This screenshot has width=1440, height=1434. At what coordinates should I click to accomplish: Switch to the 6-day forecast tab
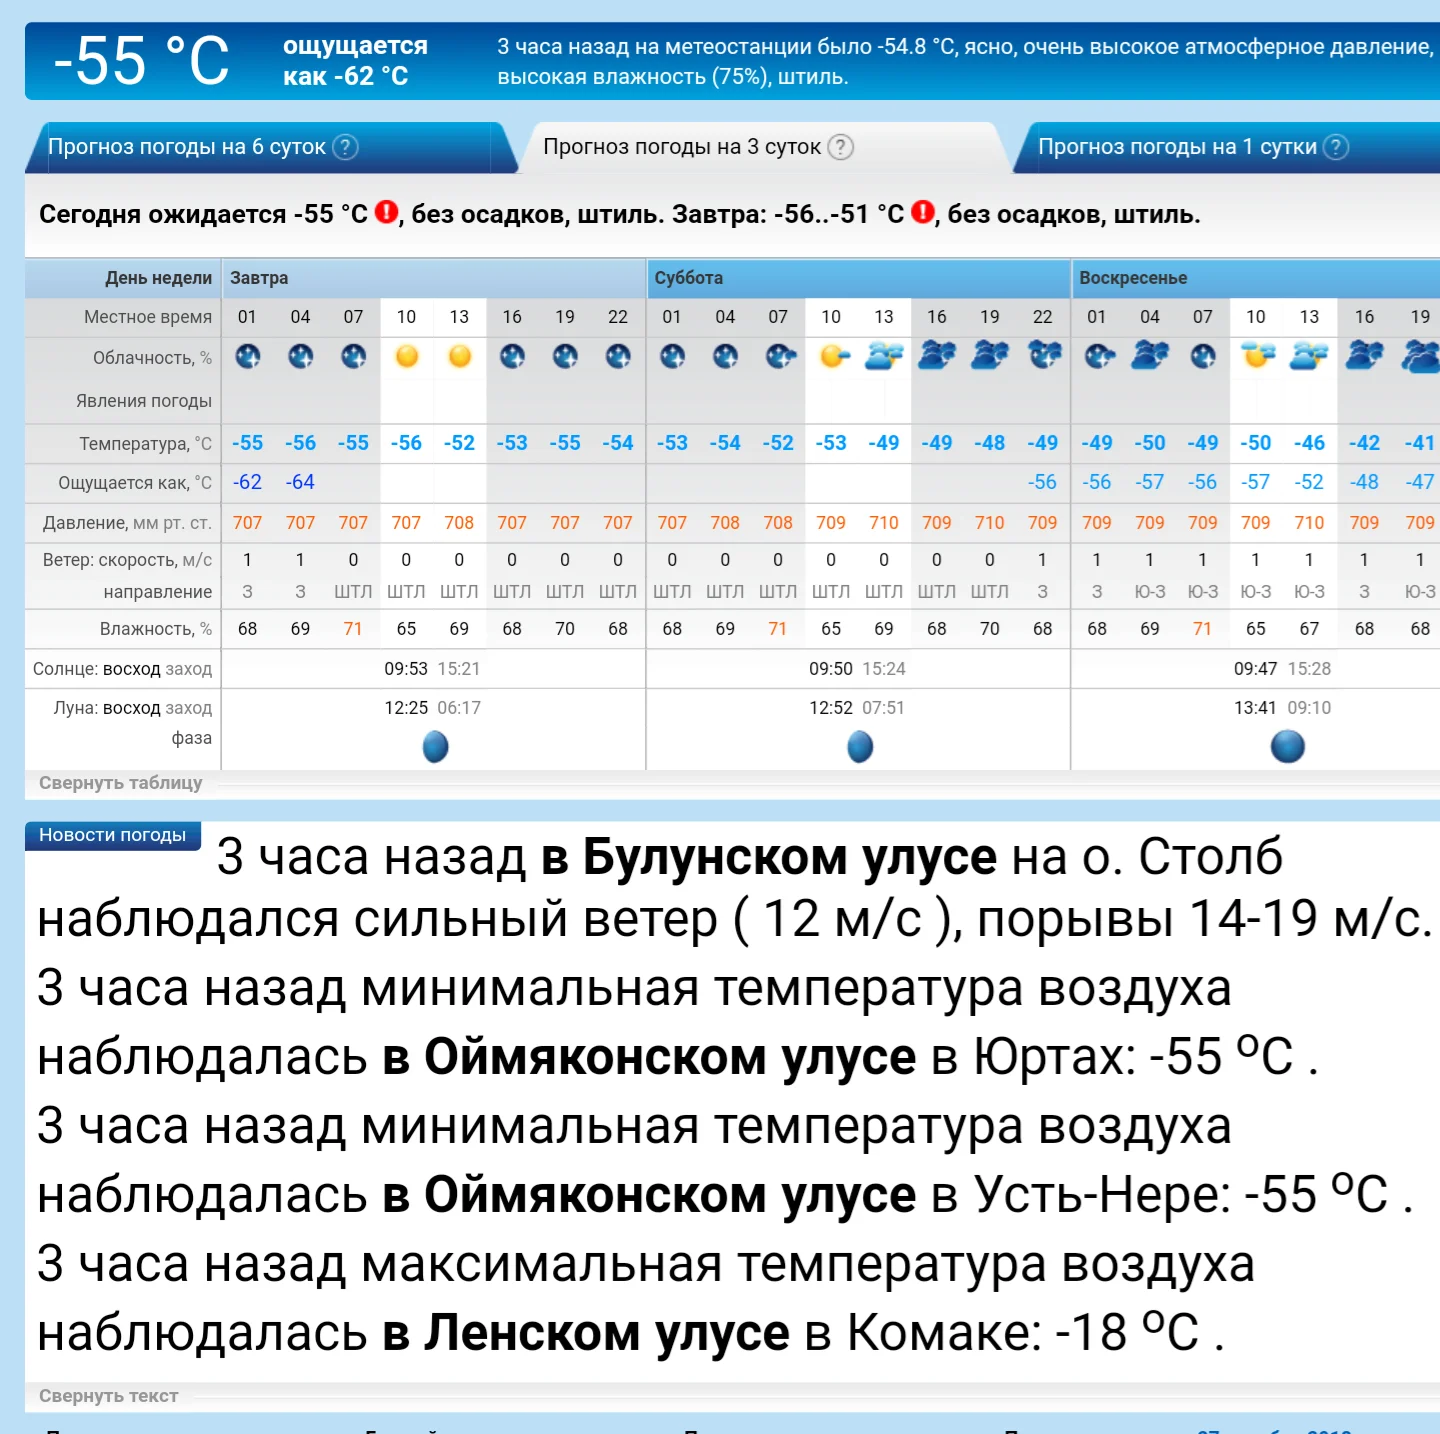187,147
